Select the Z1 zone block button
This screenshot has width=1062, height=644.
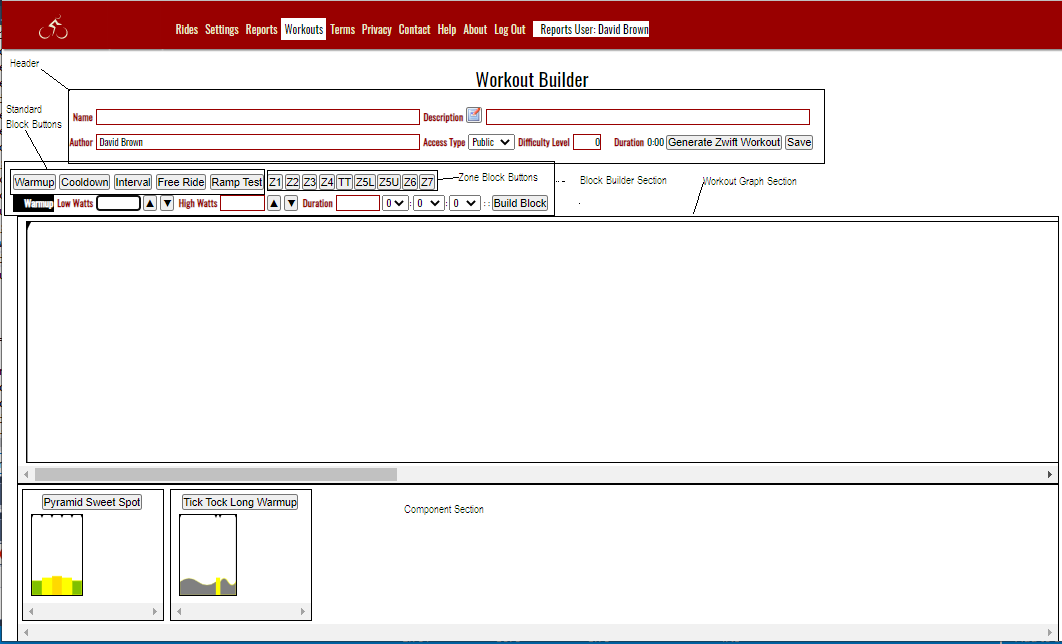point(275,182)
